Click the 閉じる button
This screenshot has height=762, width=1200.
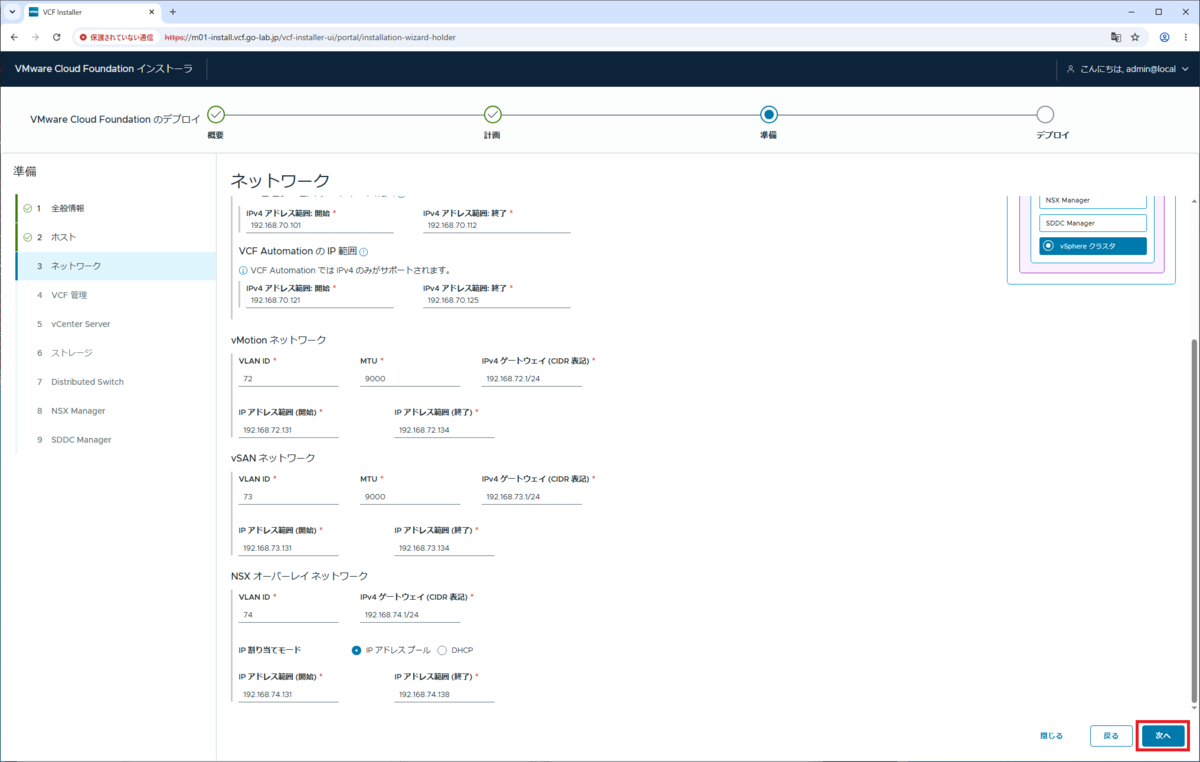coord(1051,735)
